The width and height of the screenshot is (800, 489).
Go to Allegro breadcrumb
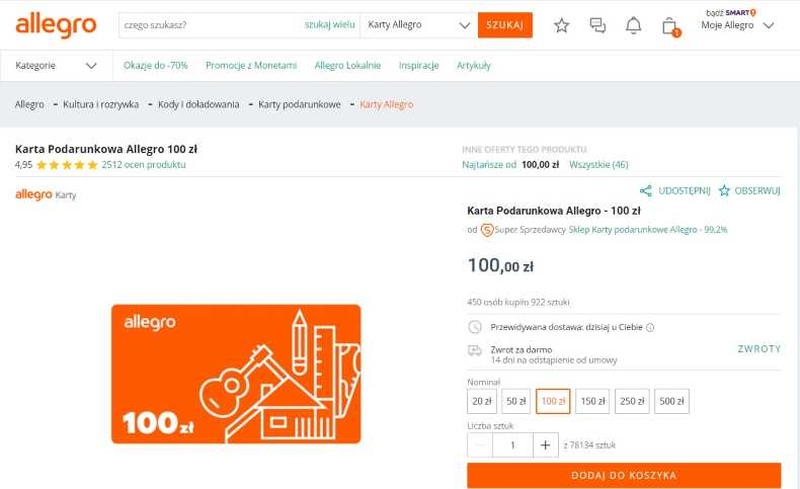click(x=30, y=104)
